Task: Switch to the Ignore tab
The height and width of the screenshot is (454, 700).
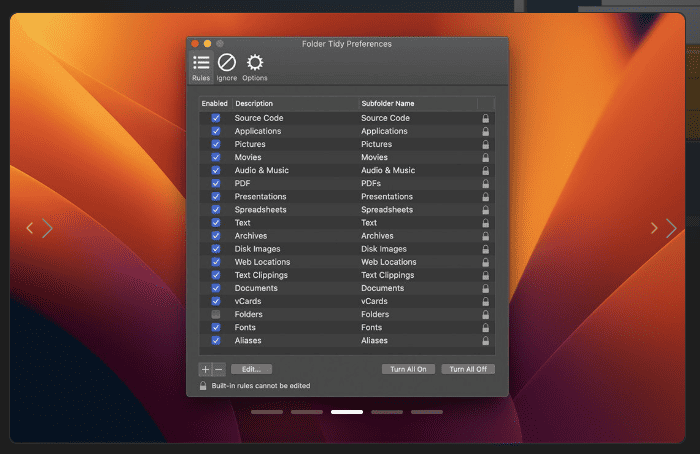Action: coord(227,67)
